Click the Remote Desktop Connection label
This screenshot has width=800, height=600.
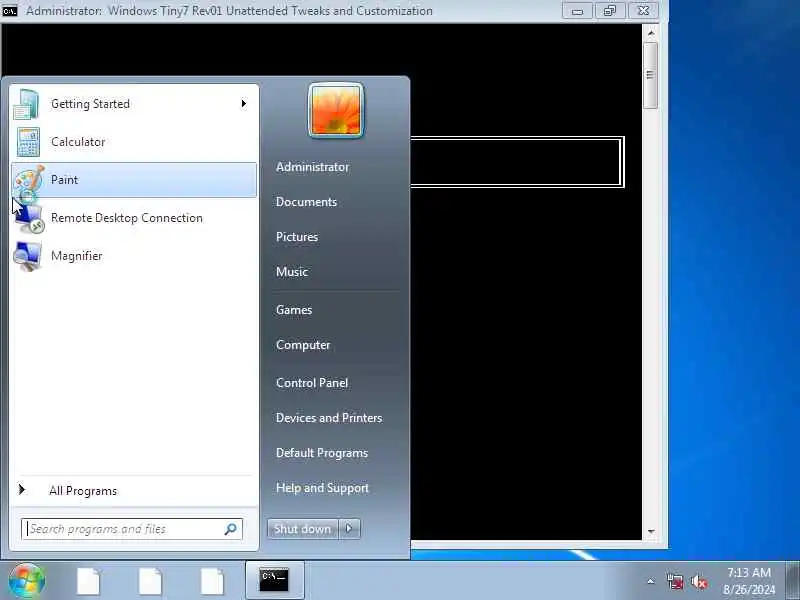pos(127,218)
